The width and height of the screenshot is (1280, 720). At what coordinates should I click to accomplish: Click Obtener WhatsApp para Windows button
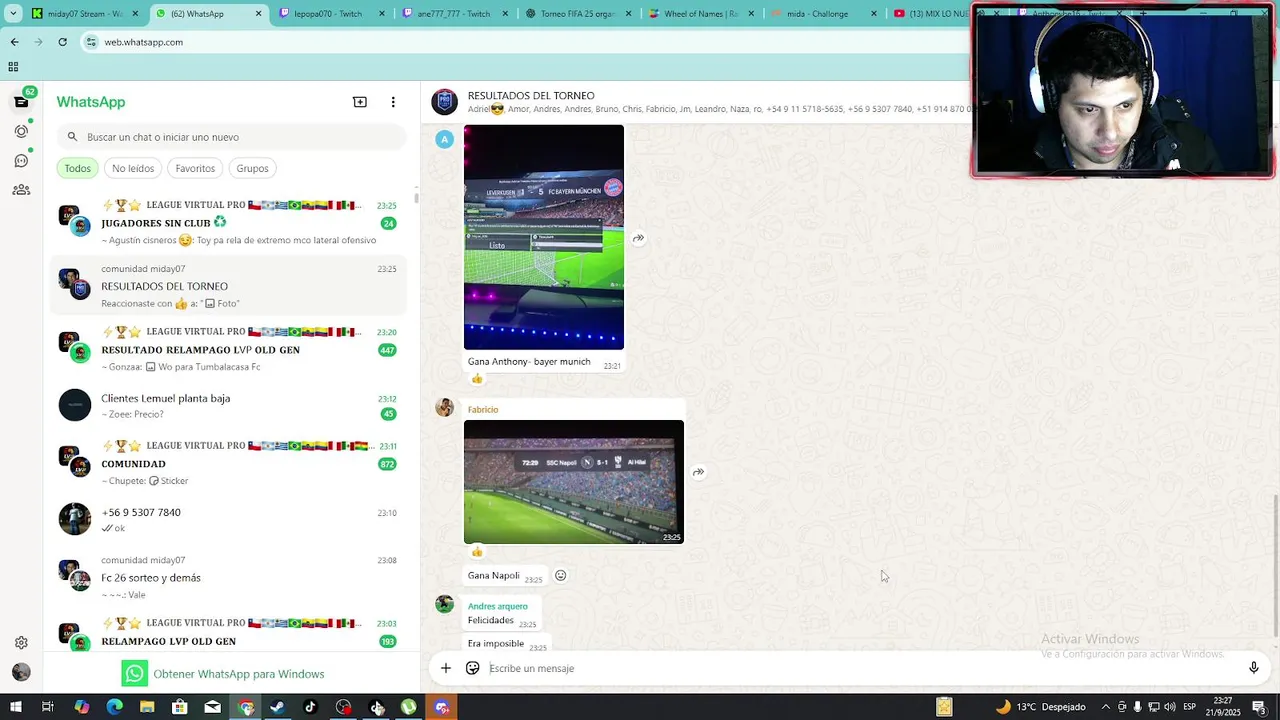(223, 674)
